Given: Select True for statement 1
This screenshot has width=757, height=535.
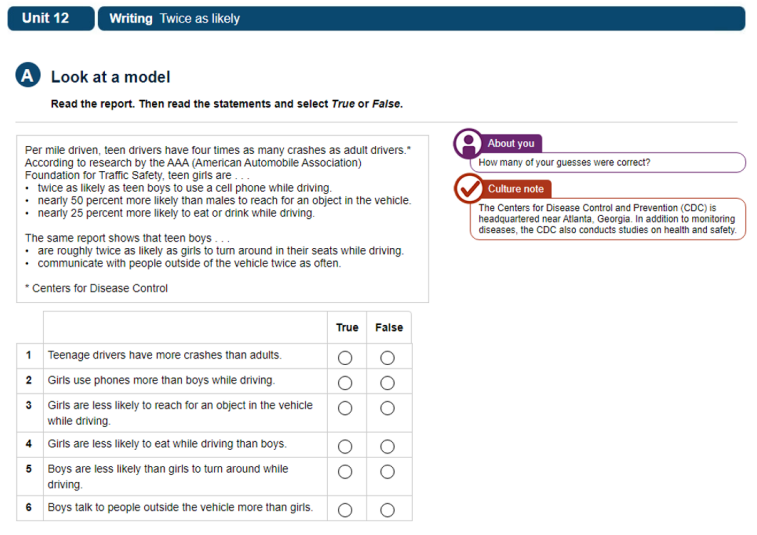Looking at the screenshot, I should coord(345,357).
